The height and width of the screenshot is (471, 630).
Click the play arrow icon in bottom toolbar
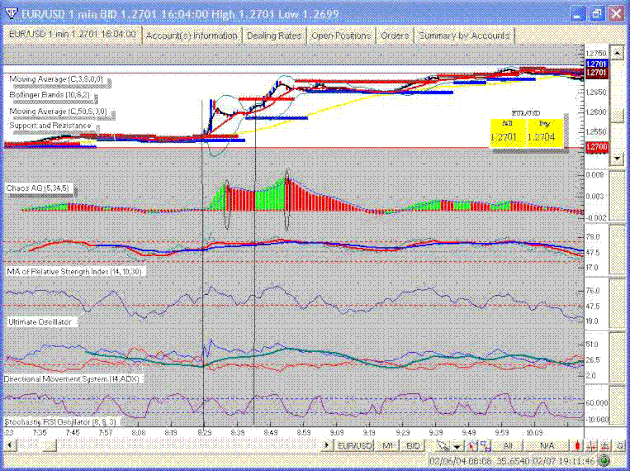pos(326,445)
